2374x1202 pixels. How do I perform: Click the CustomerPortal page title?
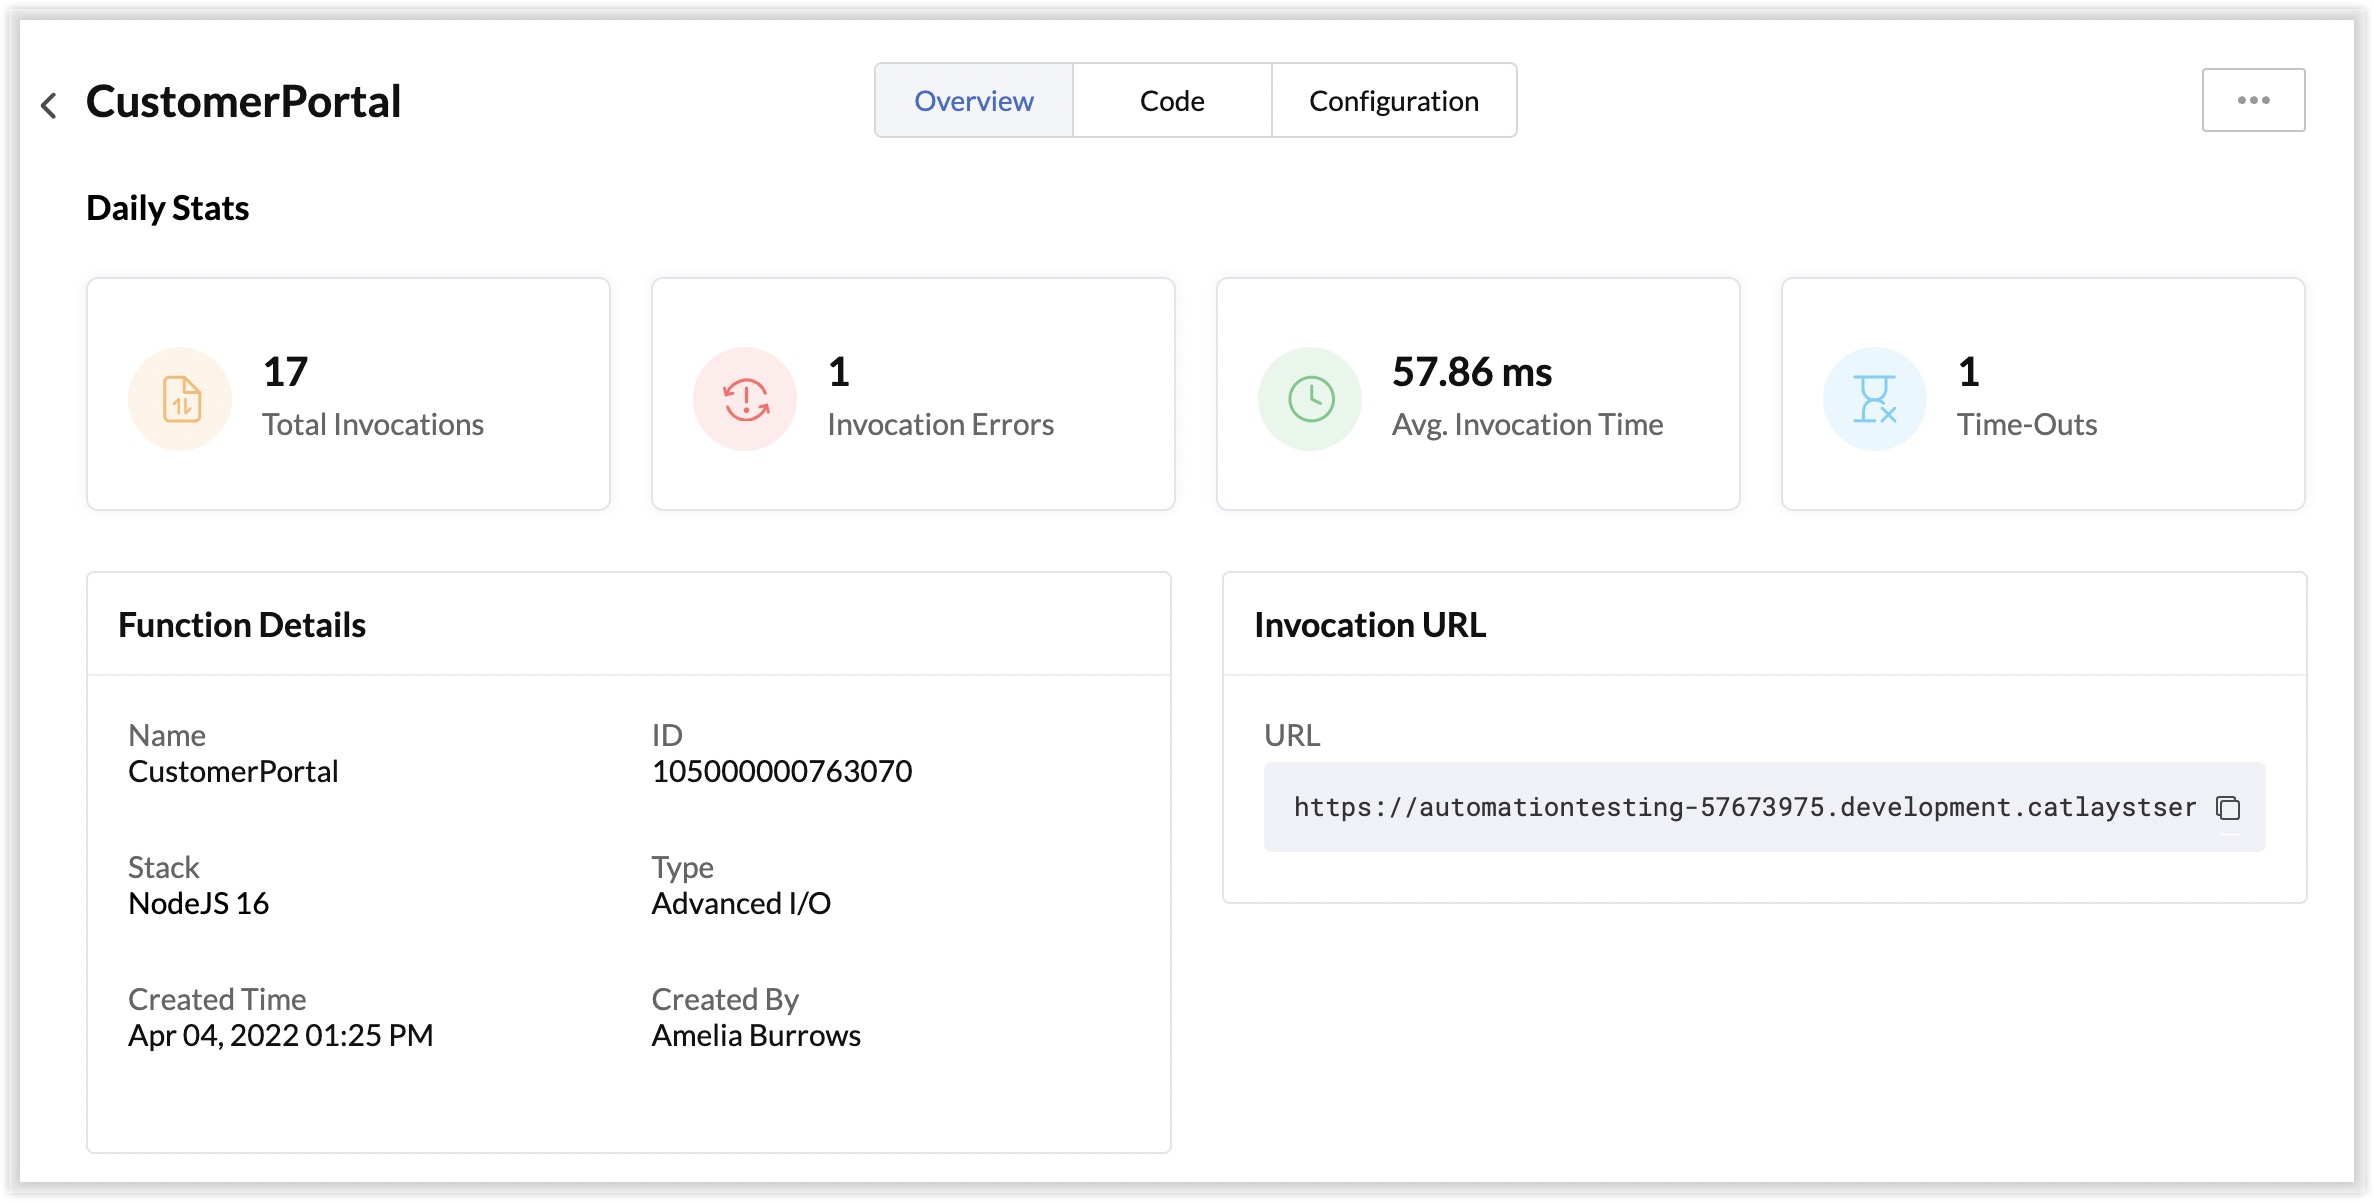243,101
